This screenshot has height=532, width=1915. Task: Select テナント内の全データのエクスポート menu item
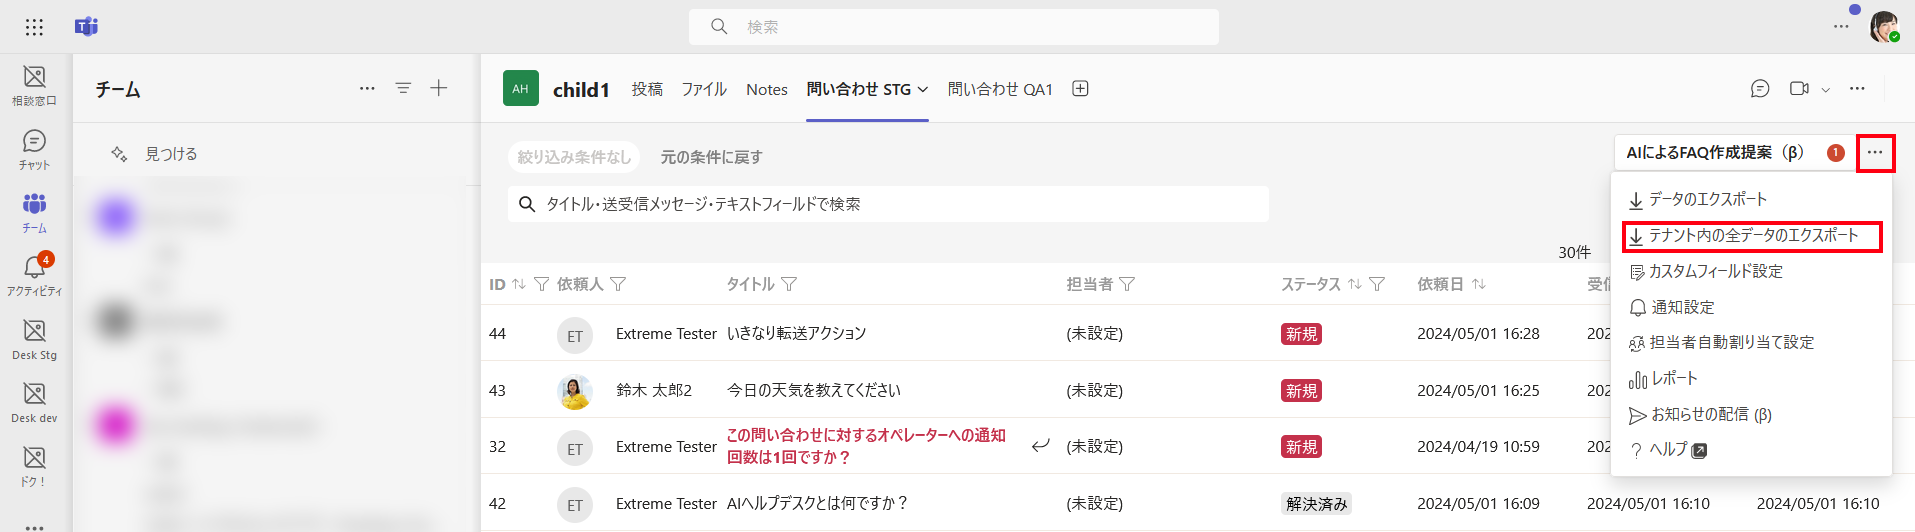point(1751,236)
